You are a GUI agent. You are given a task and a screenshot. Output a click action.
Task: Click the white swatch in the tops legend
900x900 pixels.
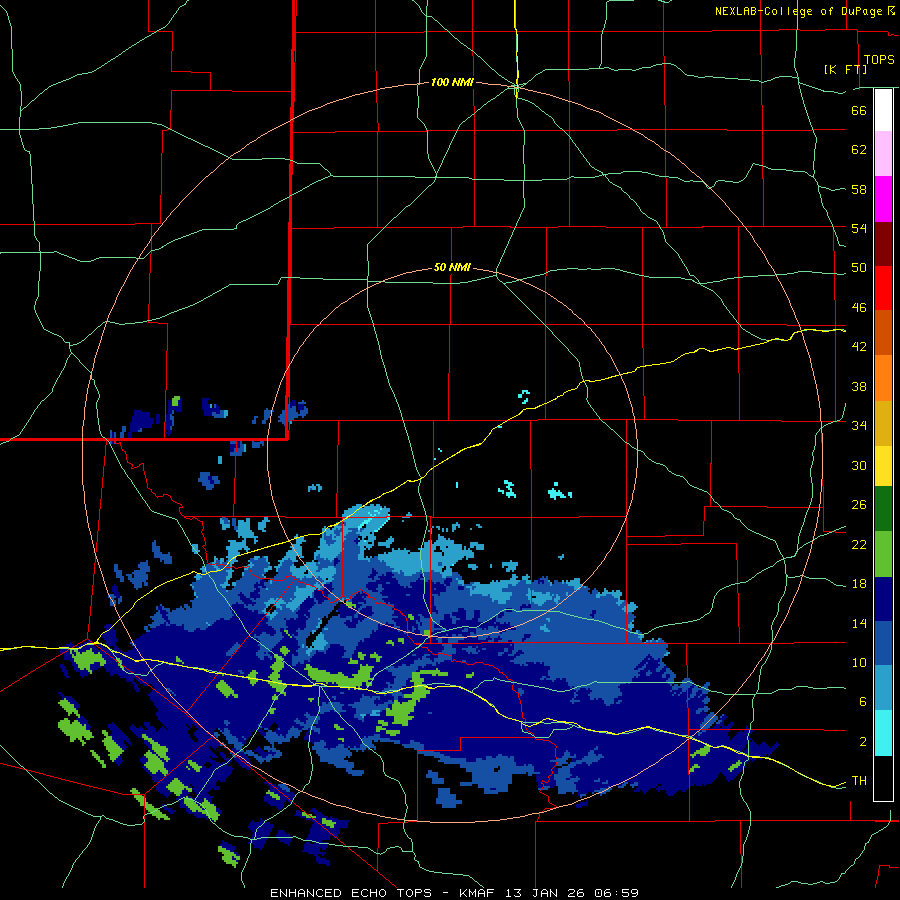pyautogui.click(x=883, y=110)
